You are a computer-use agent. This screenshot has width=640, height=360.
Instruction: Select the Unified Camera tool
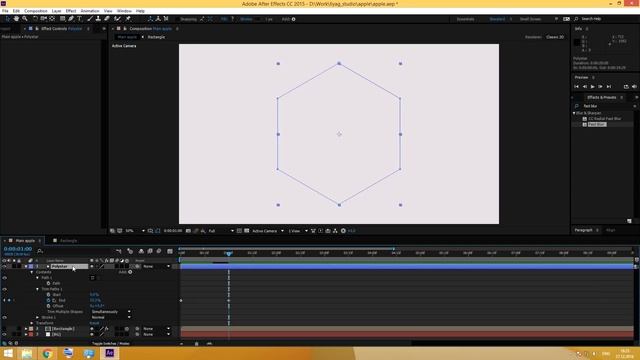coord(43,19)
